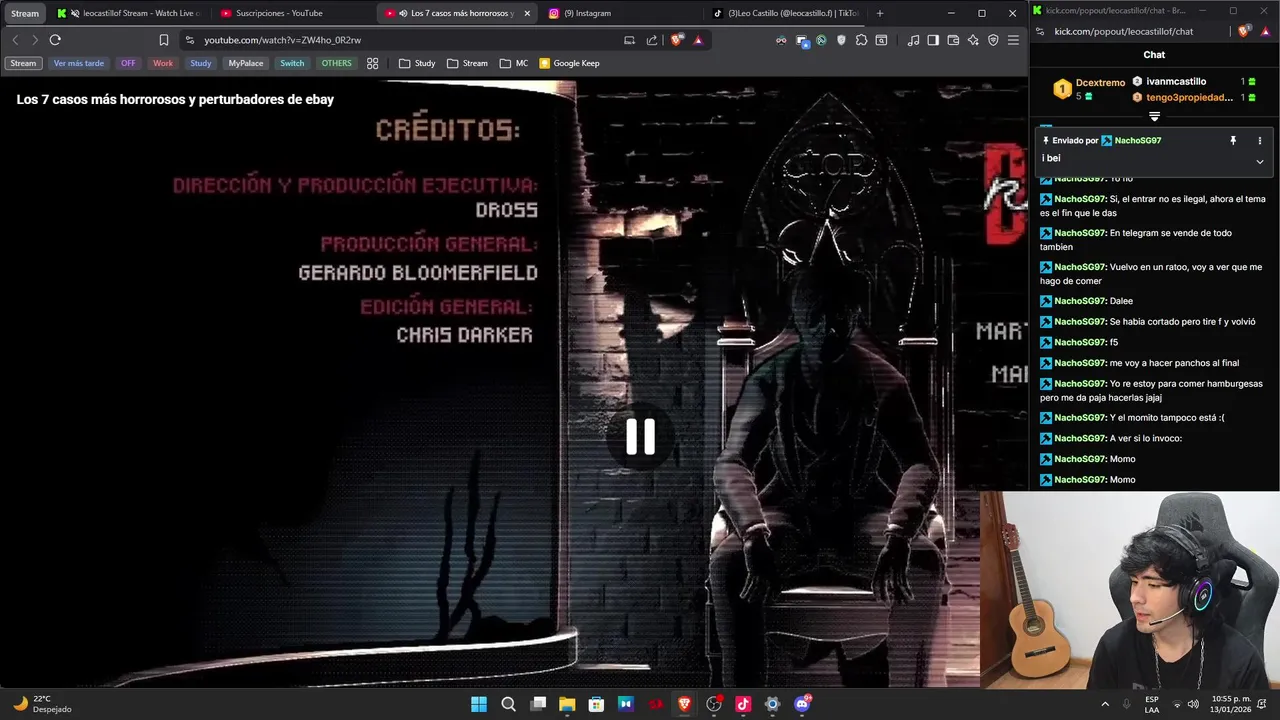Click Dcextremo top gifter name

pos(1100,83)
